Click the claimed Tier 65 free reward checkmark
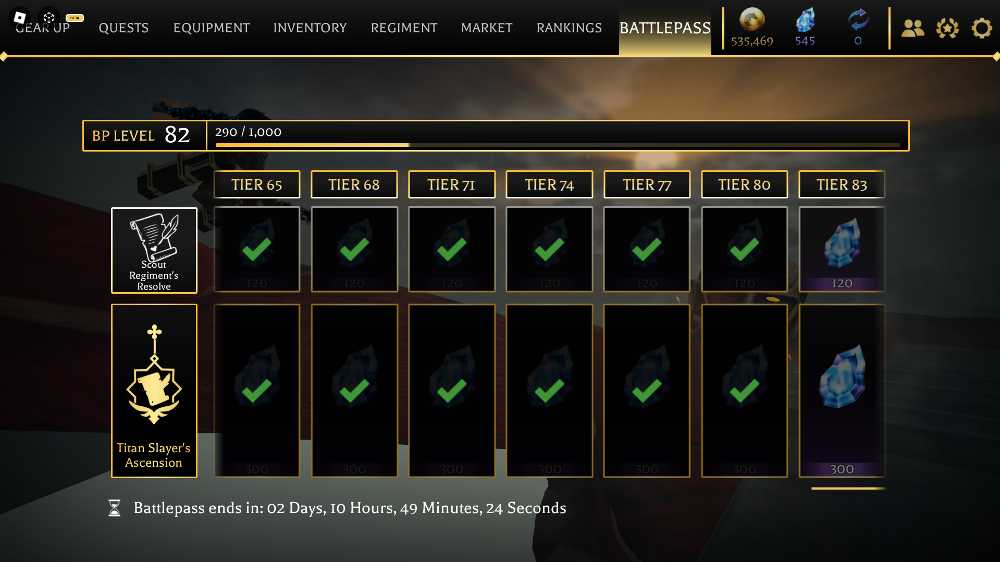Image resolution: width=1000 pixels, height=562 pixels. click(x=256, y=249)
